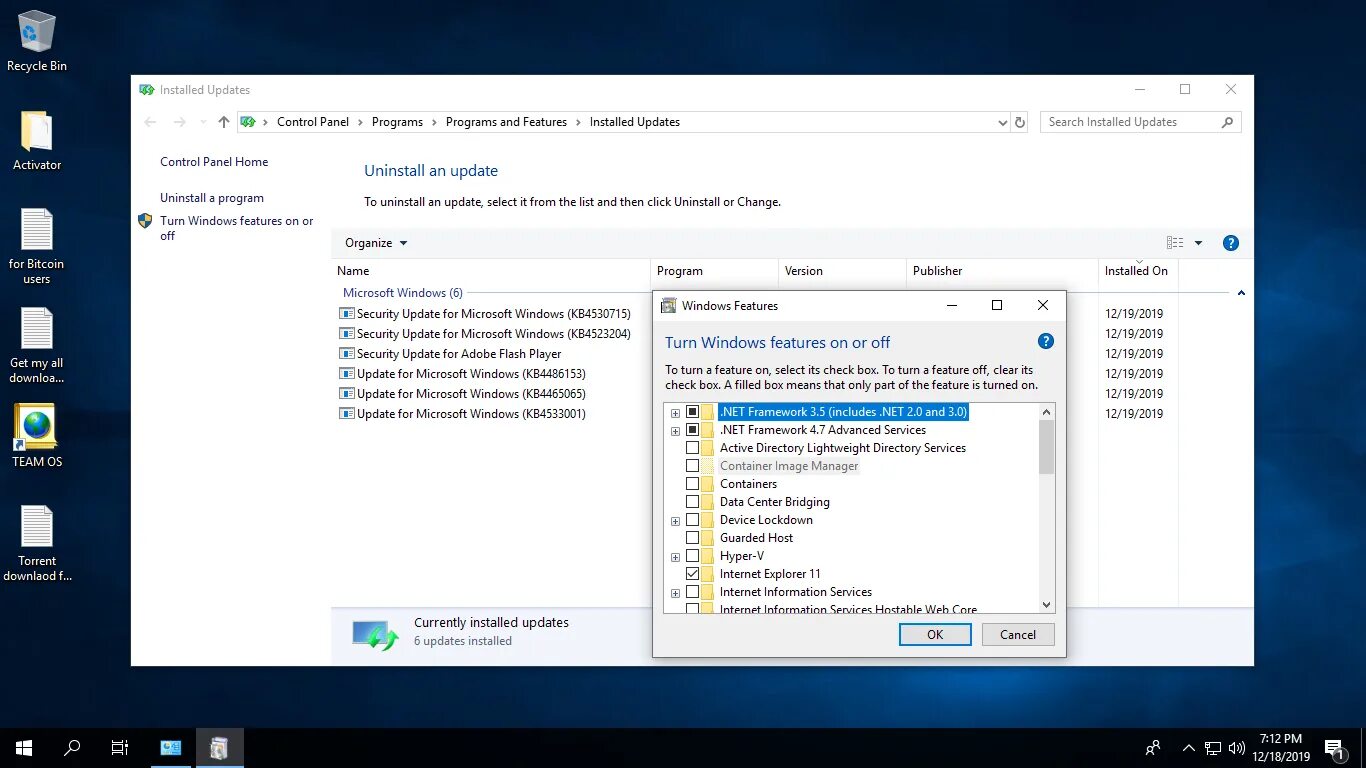1366x768 pixels.
Task: Click the help icon in Windows Features
Action: click(1046, 341)
